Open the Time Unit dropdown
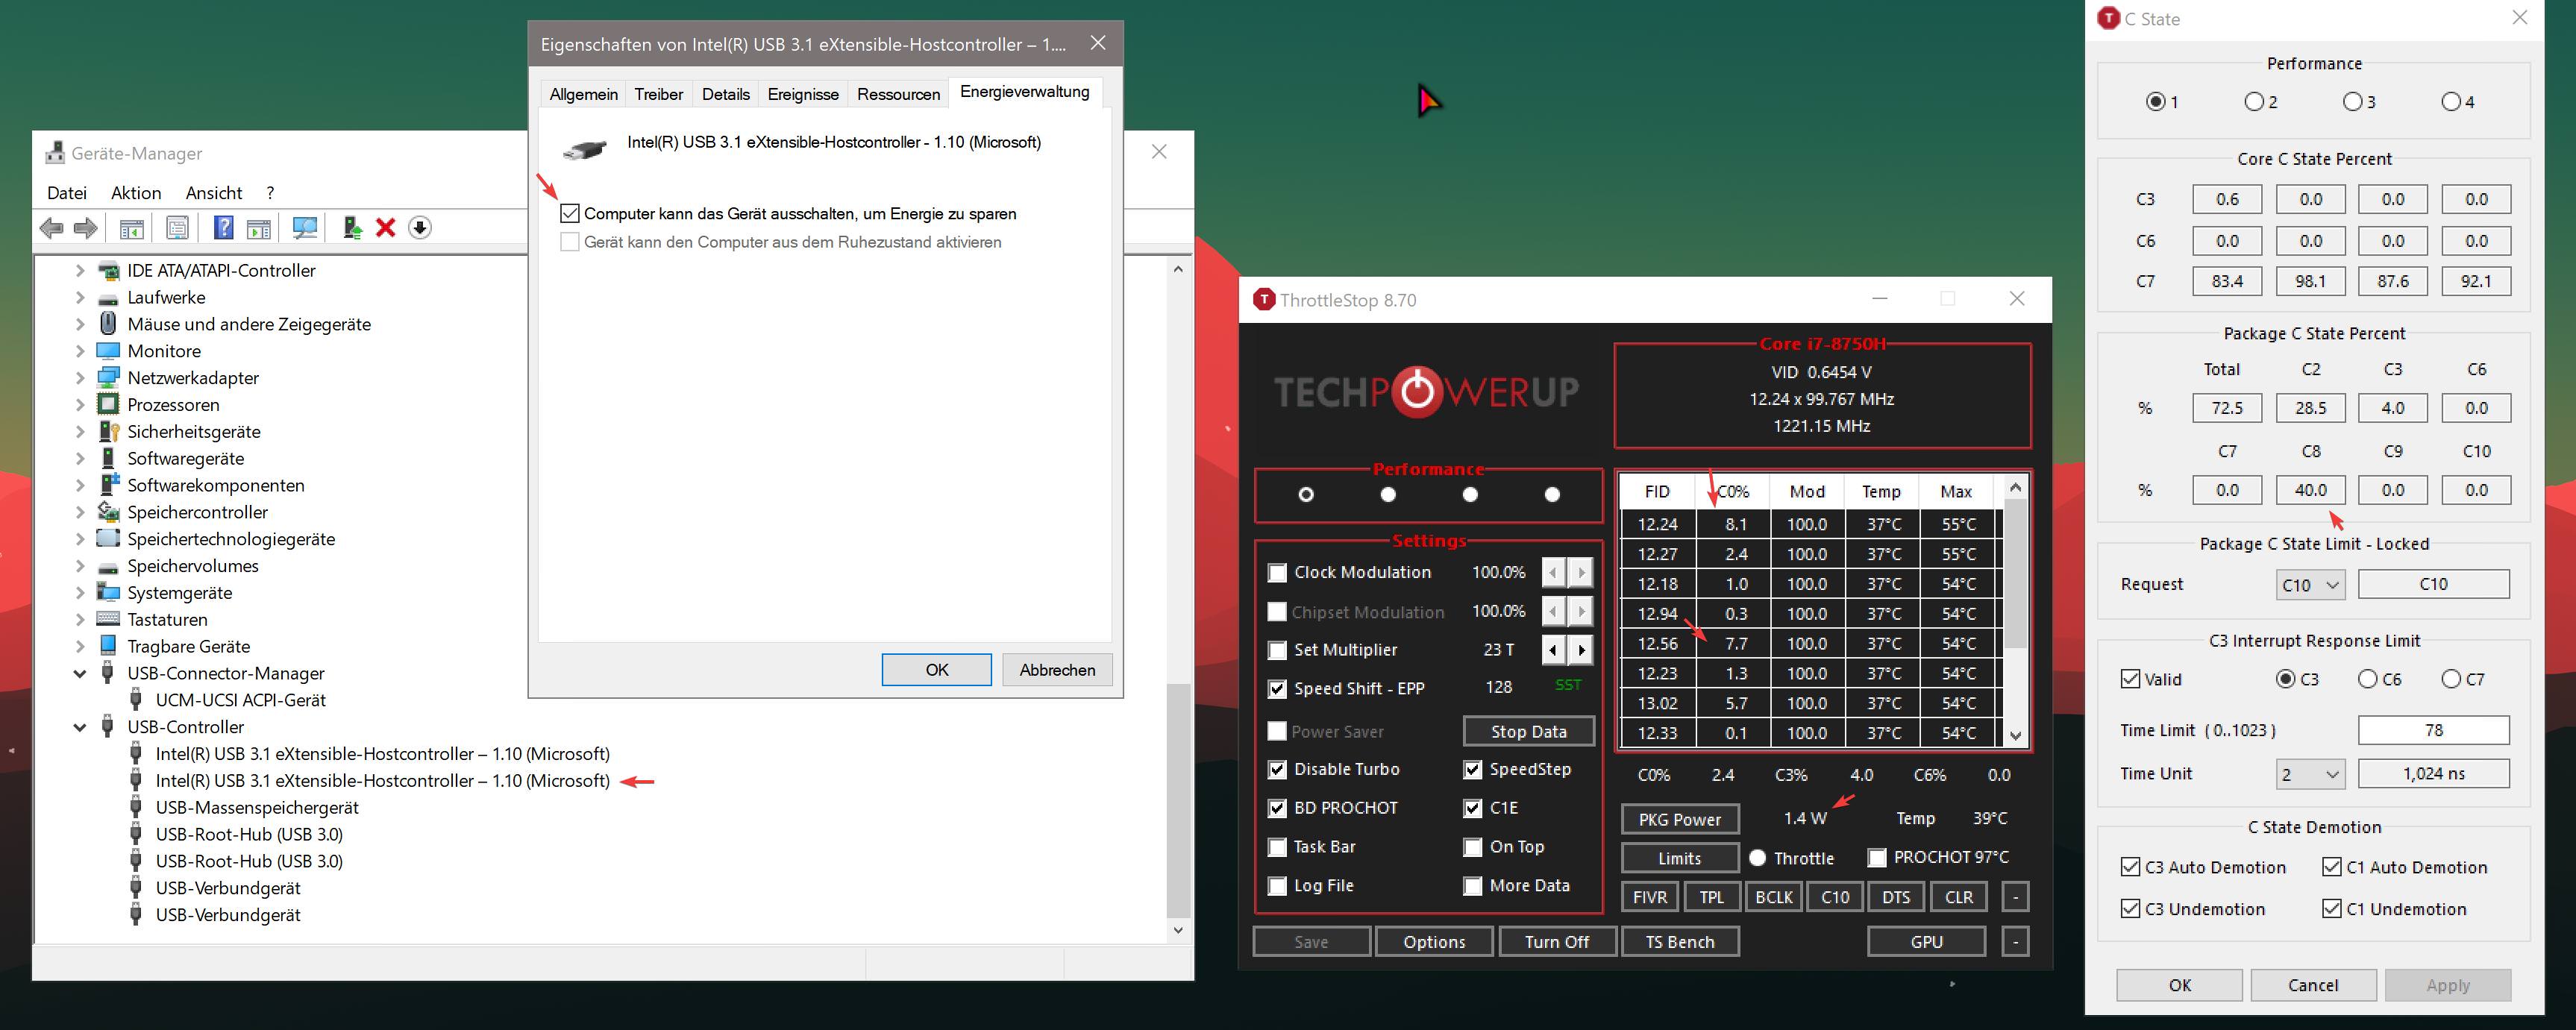Image resolution: width=2576 pixels, height=1030 pixels. [x=2310, y=774]
